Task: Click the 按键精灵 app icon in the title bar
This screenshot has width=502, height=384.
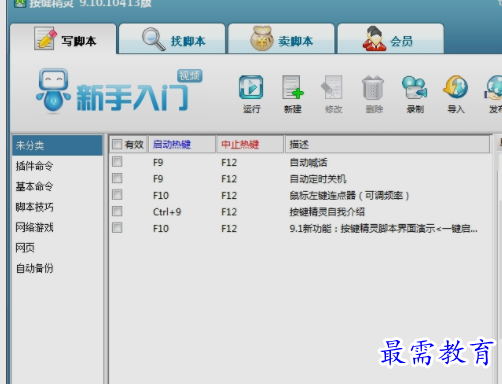Action: tap(20, 3)
